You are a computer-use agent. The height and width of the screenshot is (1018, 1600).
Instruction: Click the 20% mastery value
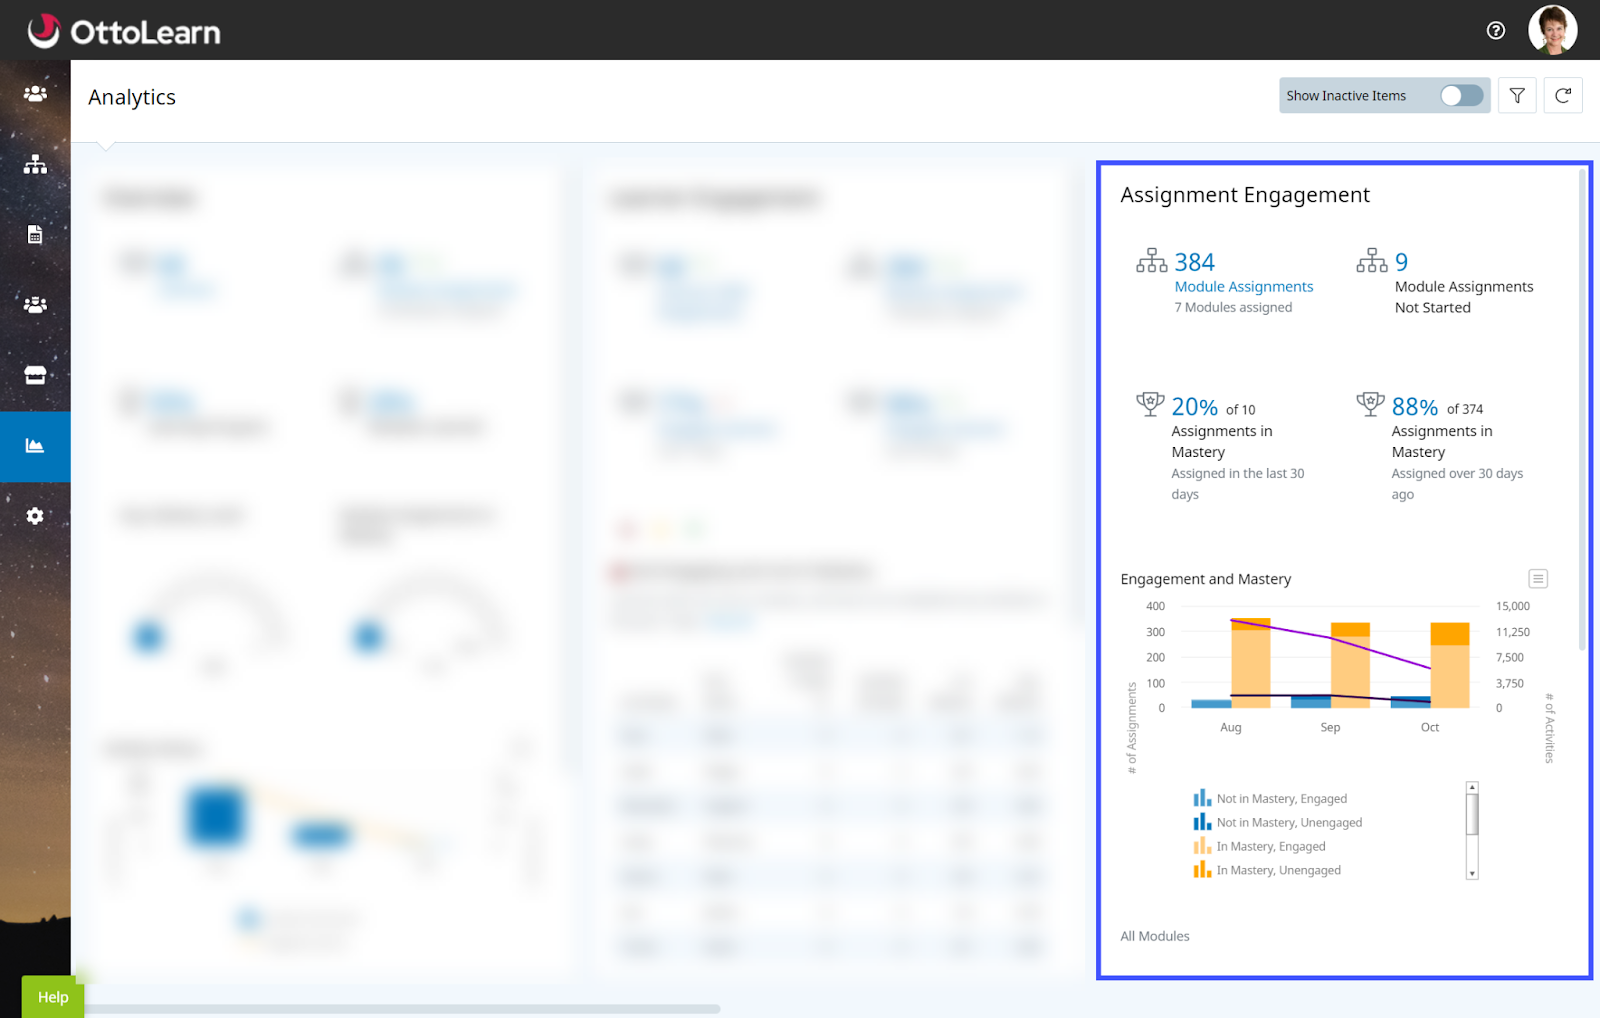click(x=1195, y=407)
